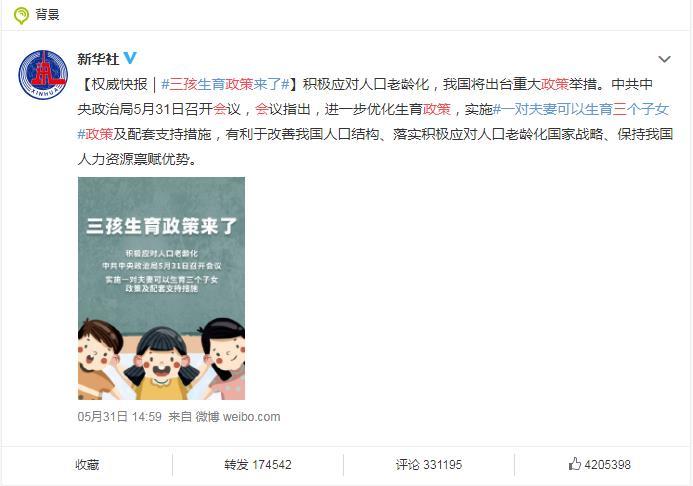Click the cartoon children in the poster
693x486 pixels.
[x=161, y=359]
